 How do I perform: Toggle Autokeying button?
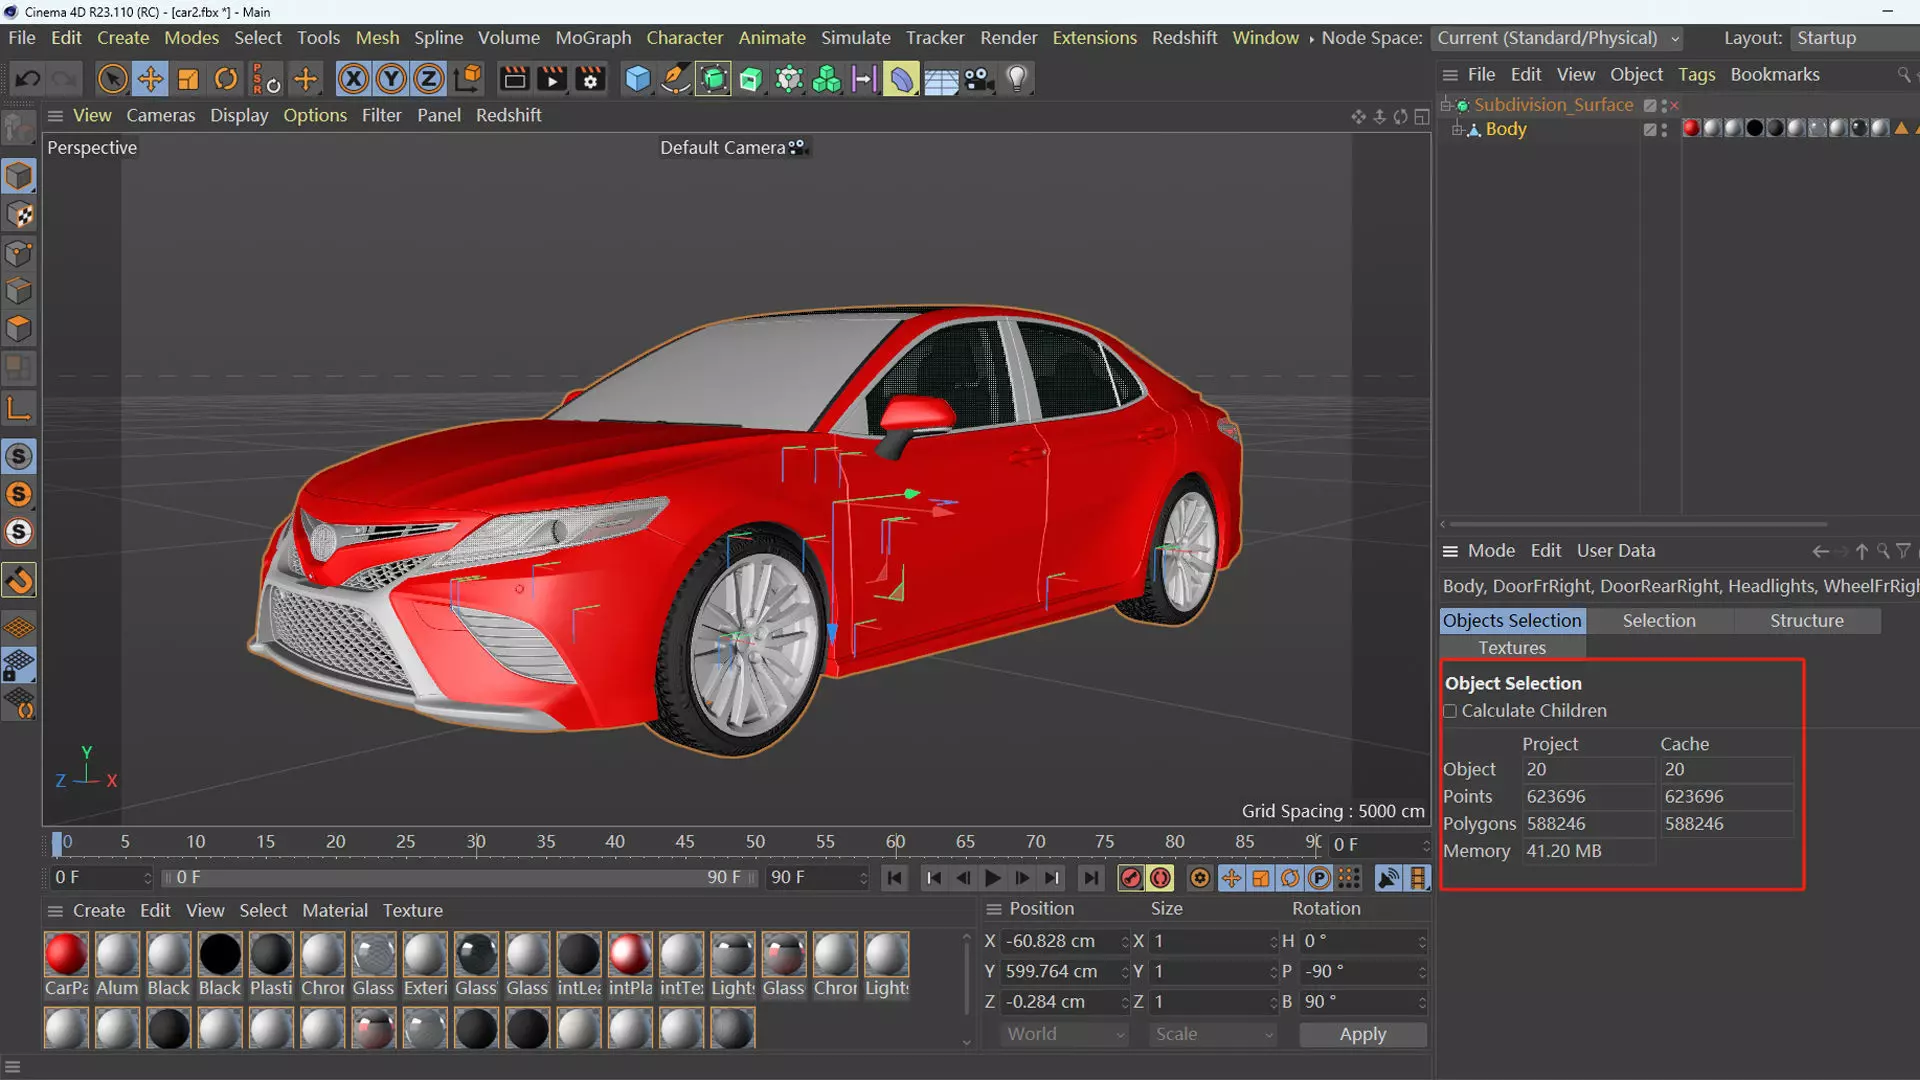(1160, 878)
